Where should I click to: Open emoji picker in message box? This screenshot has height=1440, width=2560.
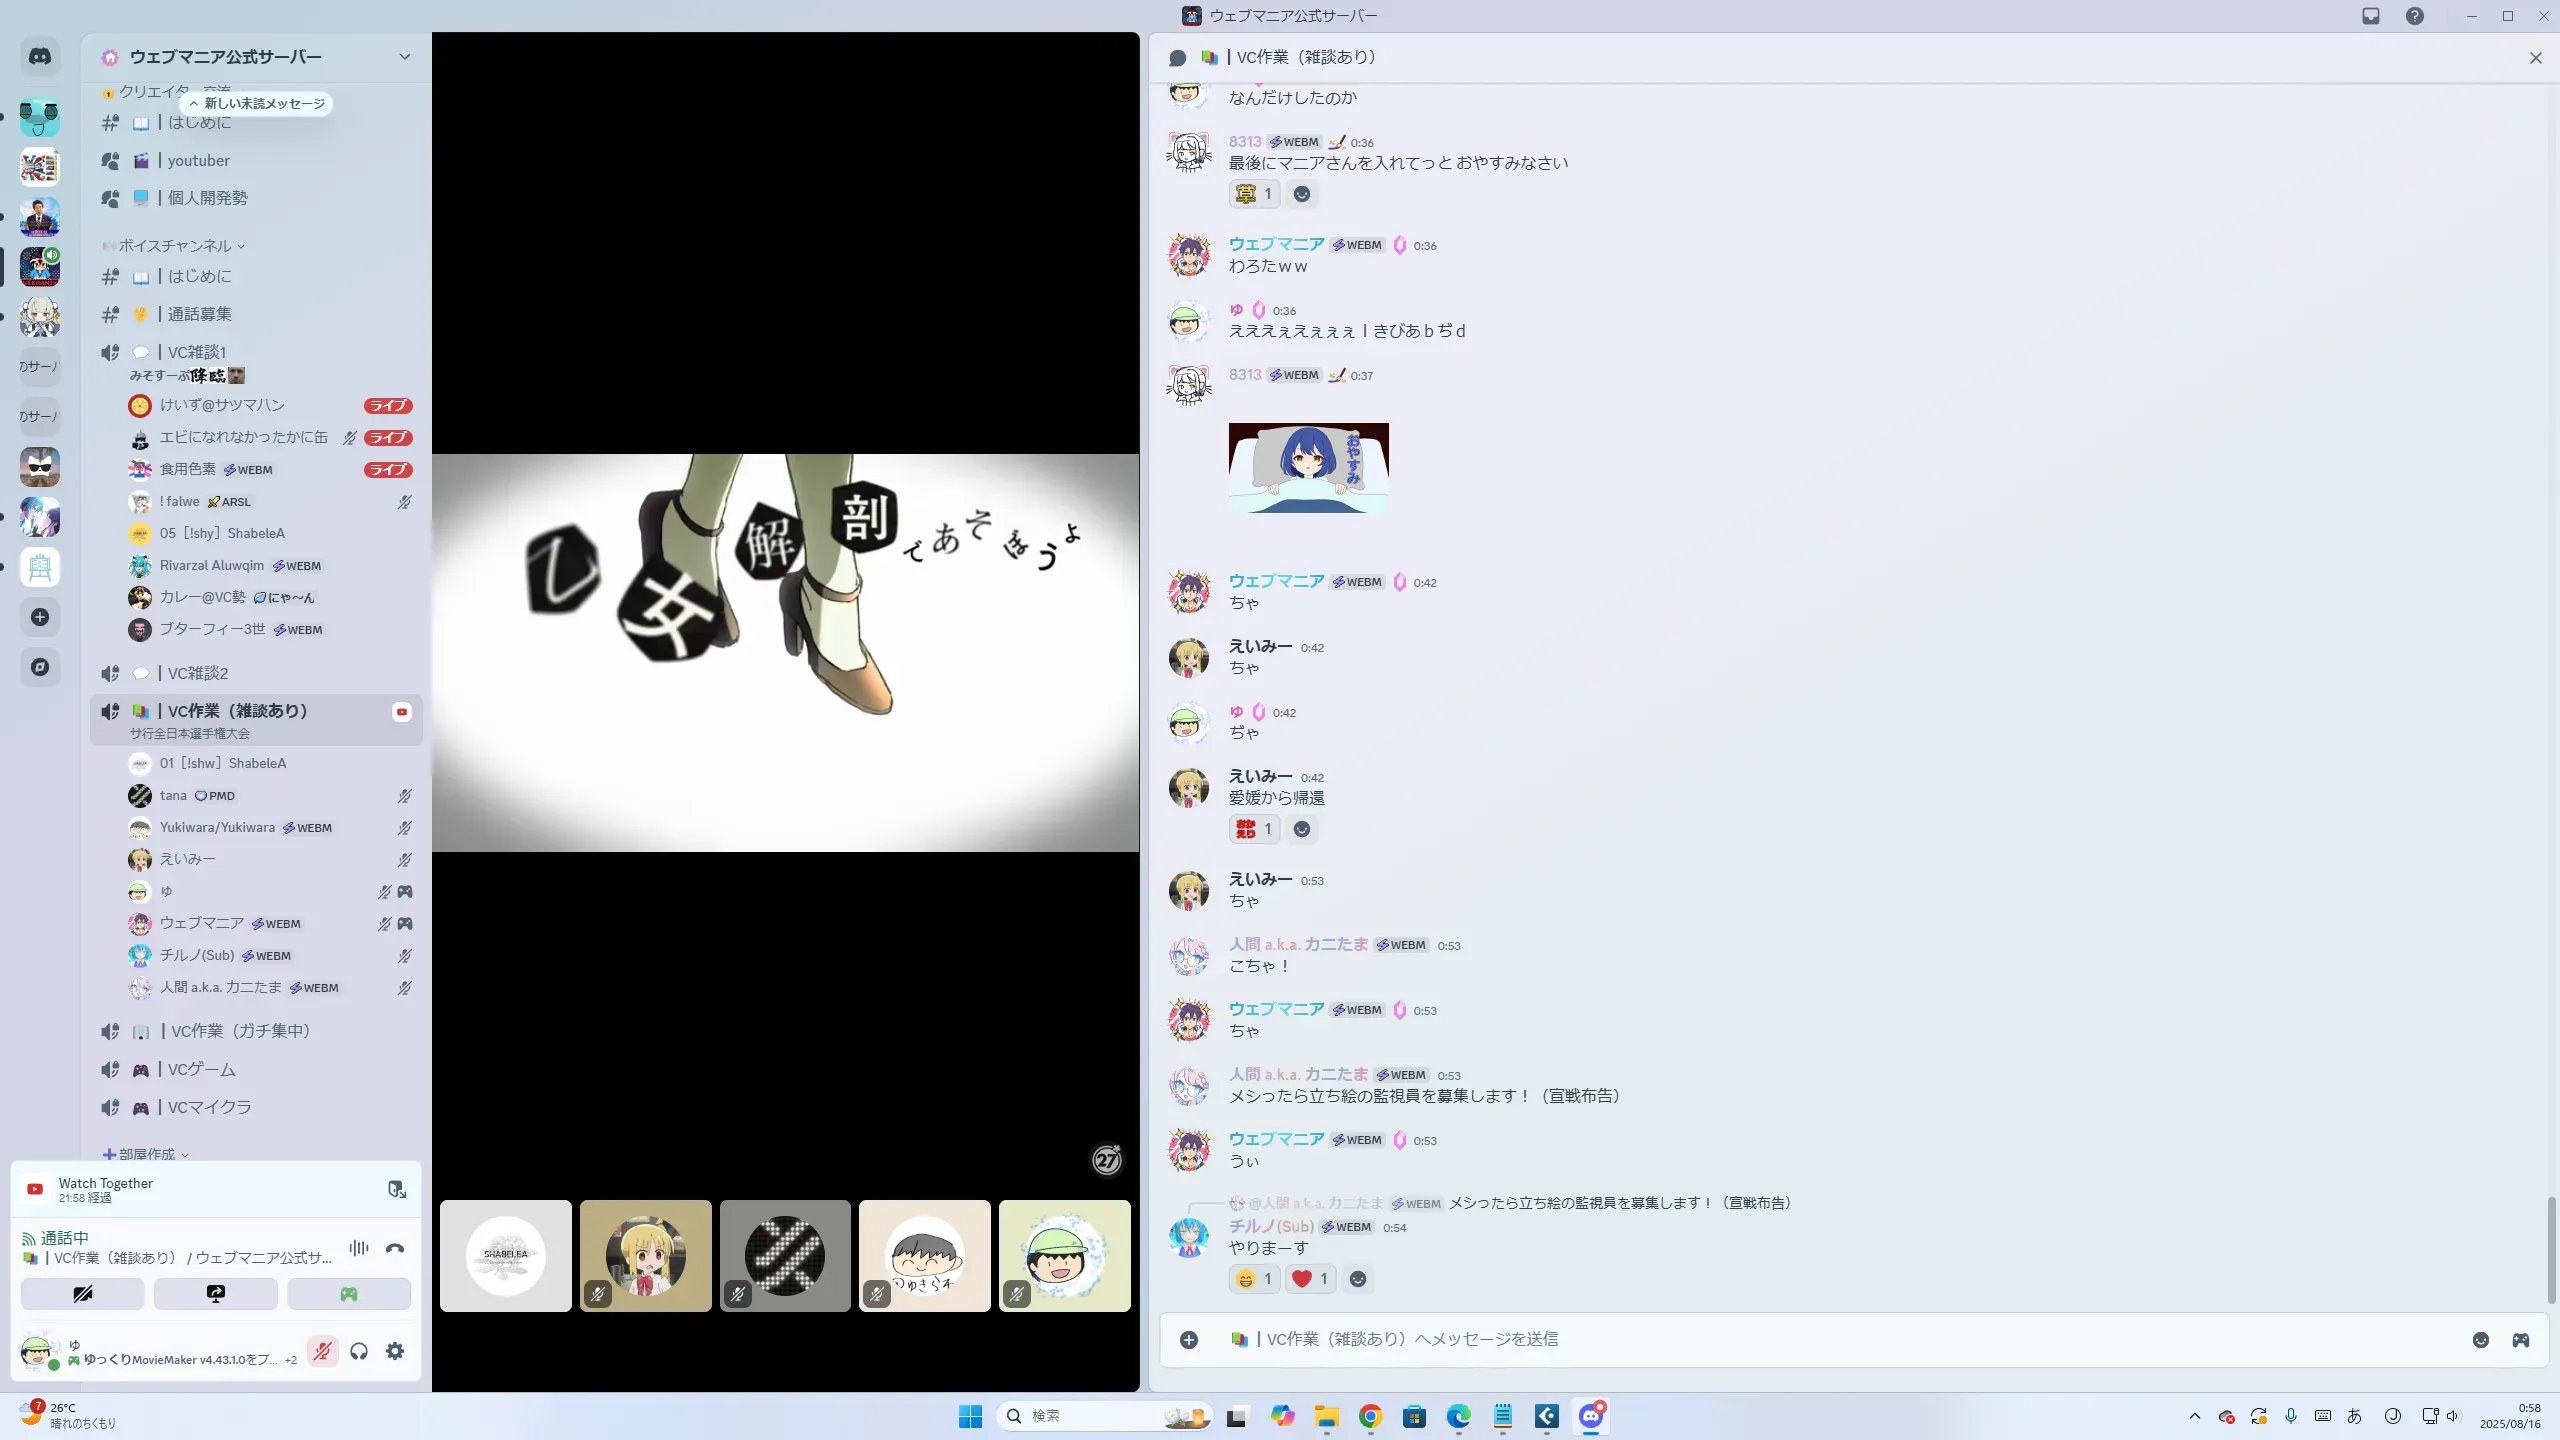pos(2480,1340)
